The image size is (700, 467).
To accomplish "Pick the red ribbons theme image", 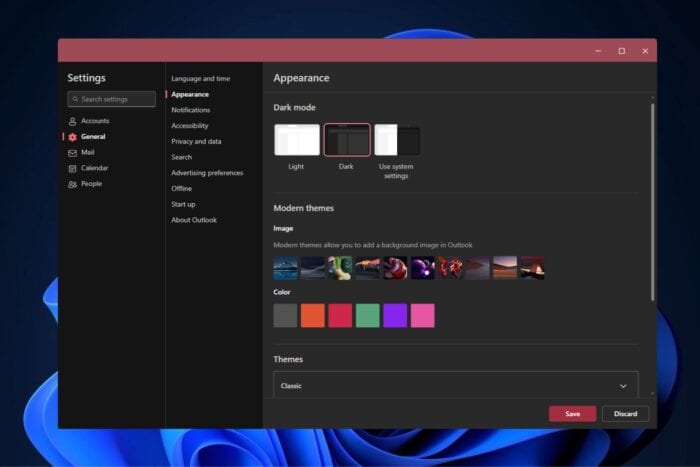I will click(450, 268).
